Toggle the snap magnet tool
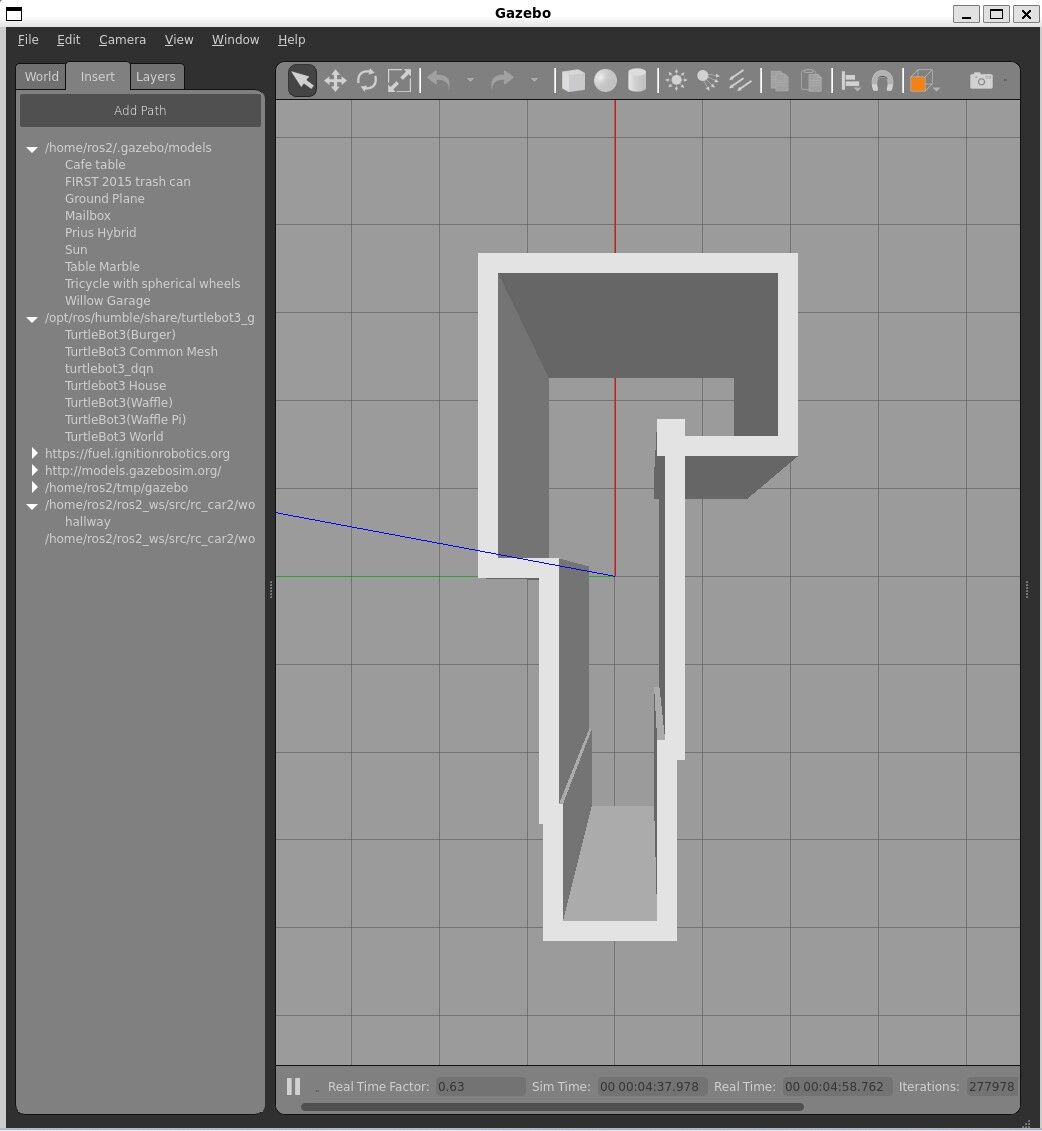 click(x=882, y=80)
